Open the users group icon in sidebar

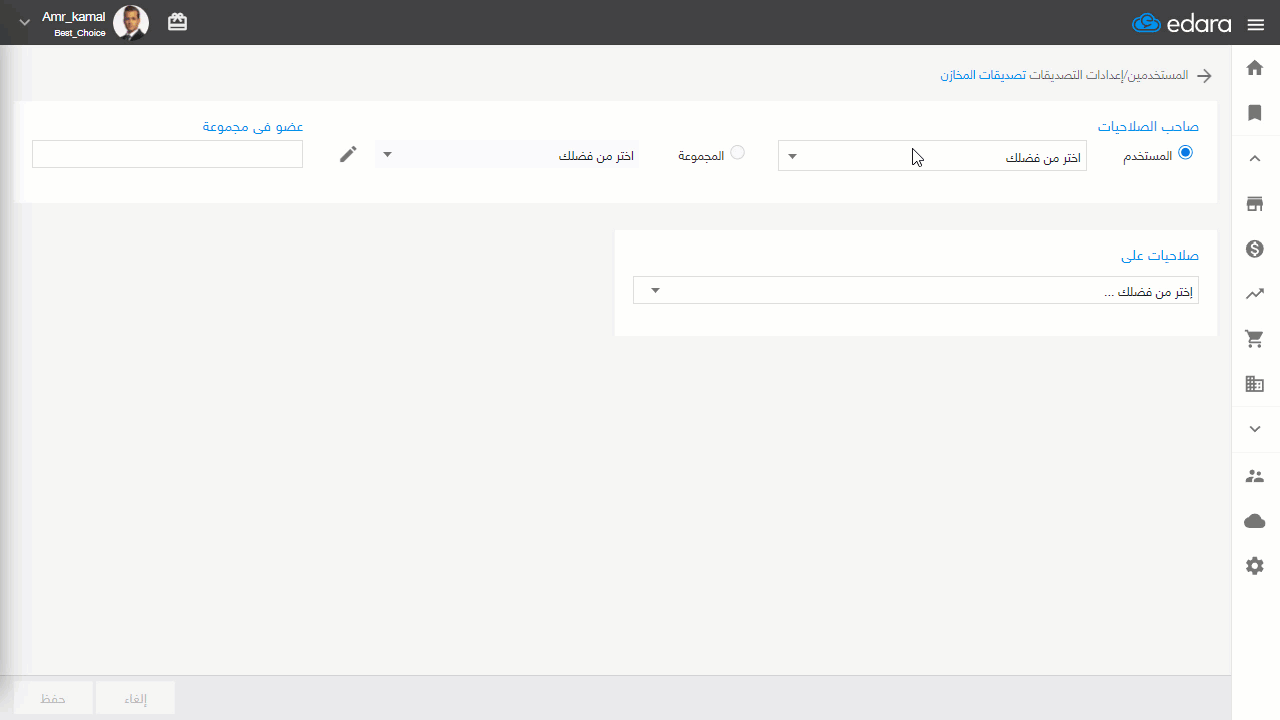click(1255, 476)
